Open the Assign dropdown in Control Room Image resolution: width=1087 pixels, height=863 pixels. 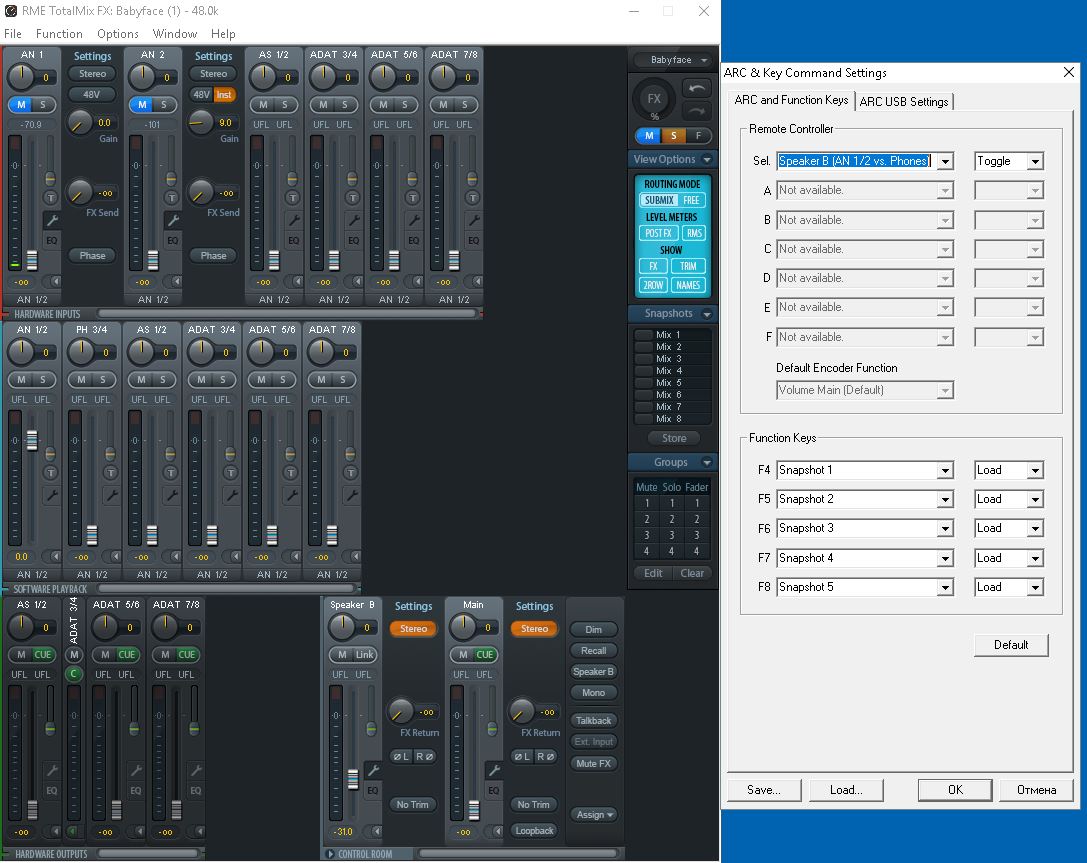pos(594,815)
